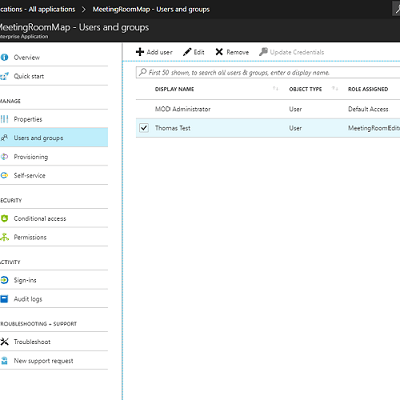Screen dimensions: 400x400
Task: View Sign-ins activity
Action: [x=54, y=280]
